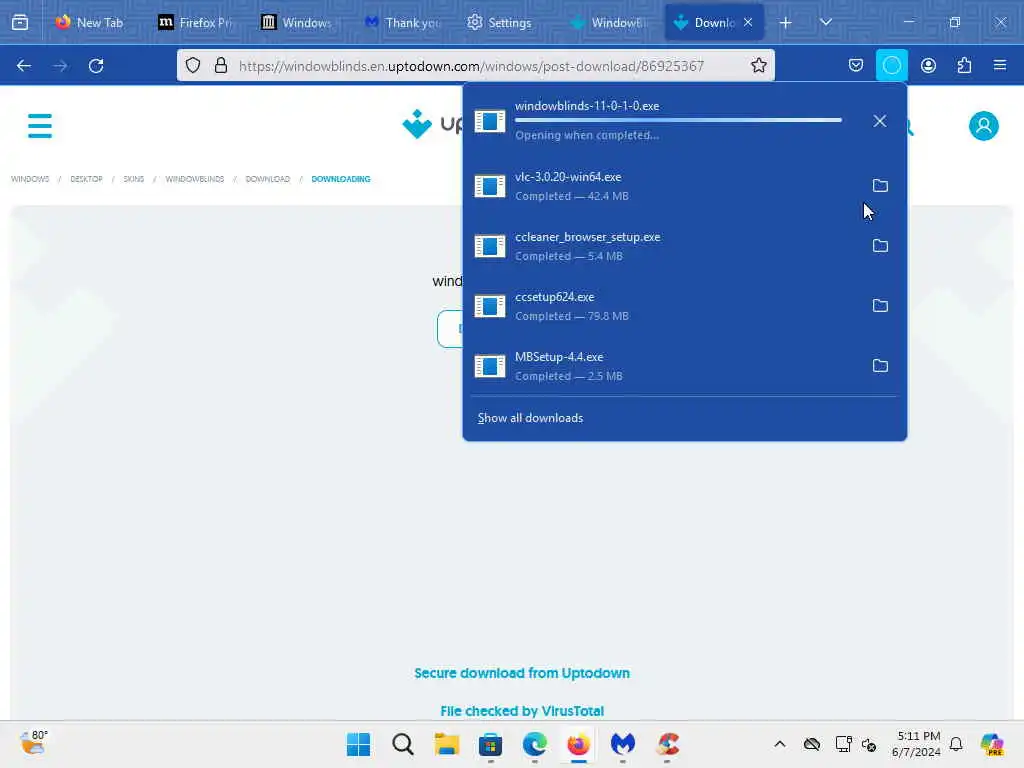Image resolution: width=1024 pixels, height=768 pixels.
Task: Open Malwarebytes from taskbar
Action: [623, 744]
